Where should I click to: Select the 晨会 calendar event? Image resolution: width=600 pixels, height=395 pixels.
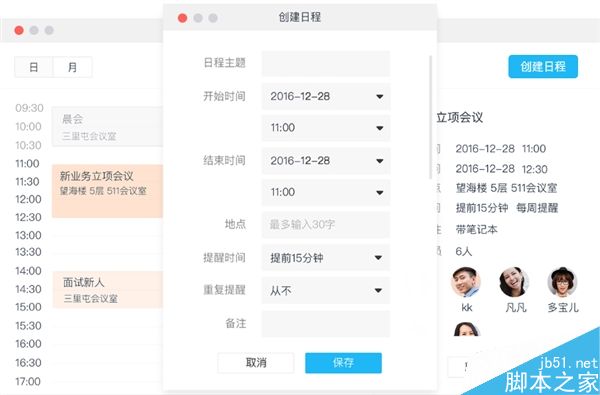pyautogui.click(x=108, y=127)
